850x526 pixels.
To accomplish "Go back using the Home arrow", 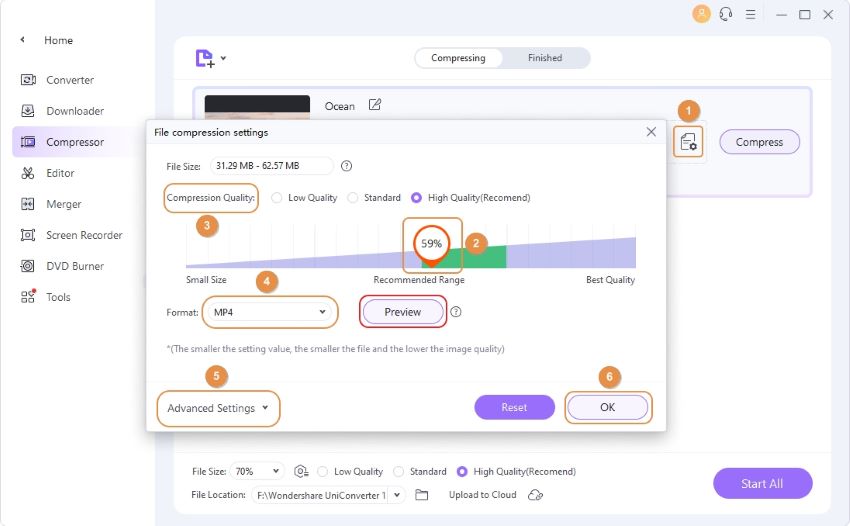I will point(22,40).
